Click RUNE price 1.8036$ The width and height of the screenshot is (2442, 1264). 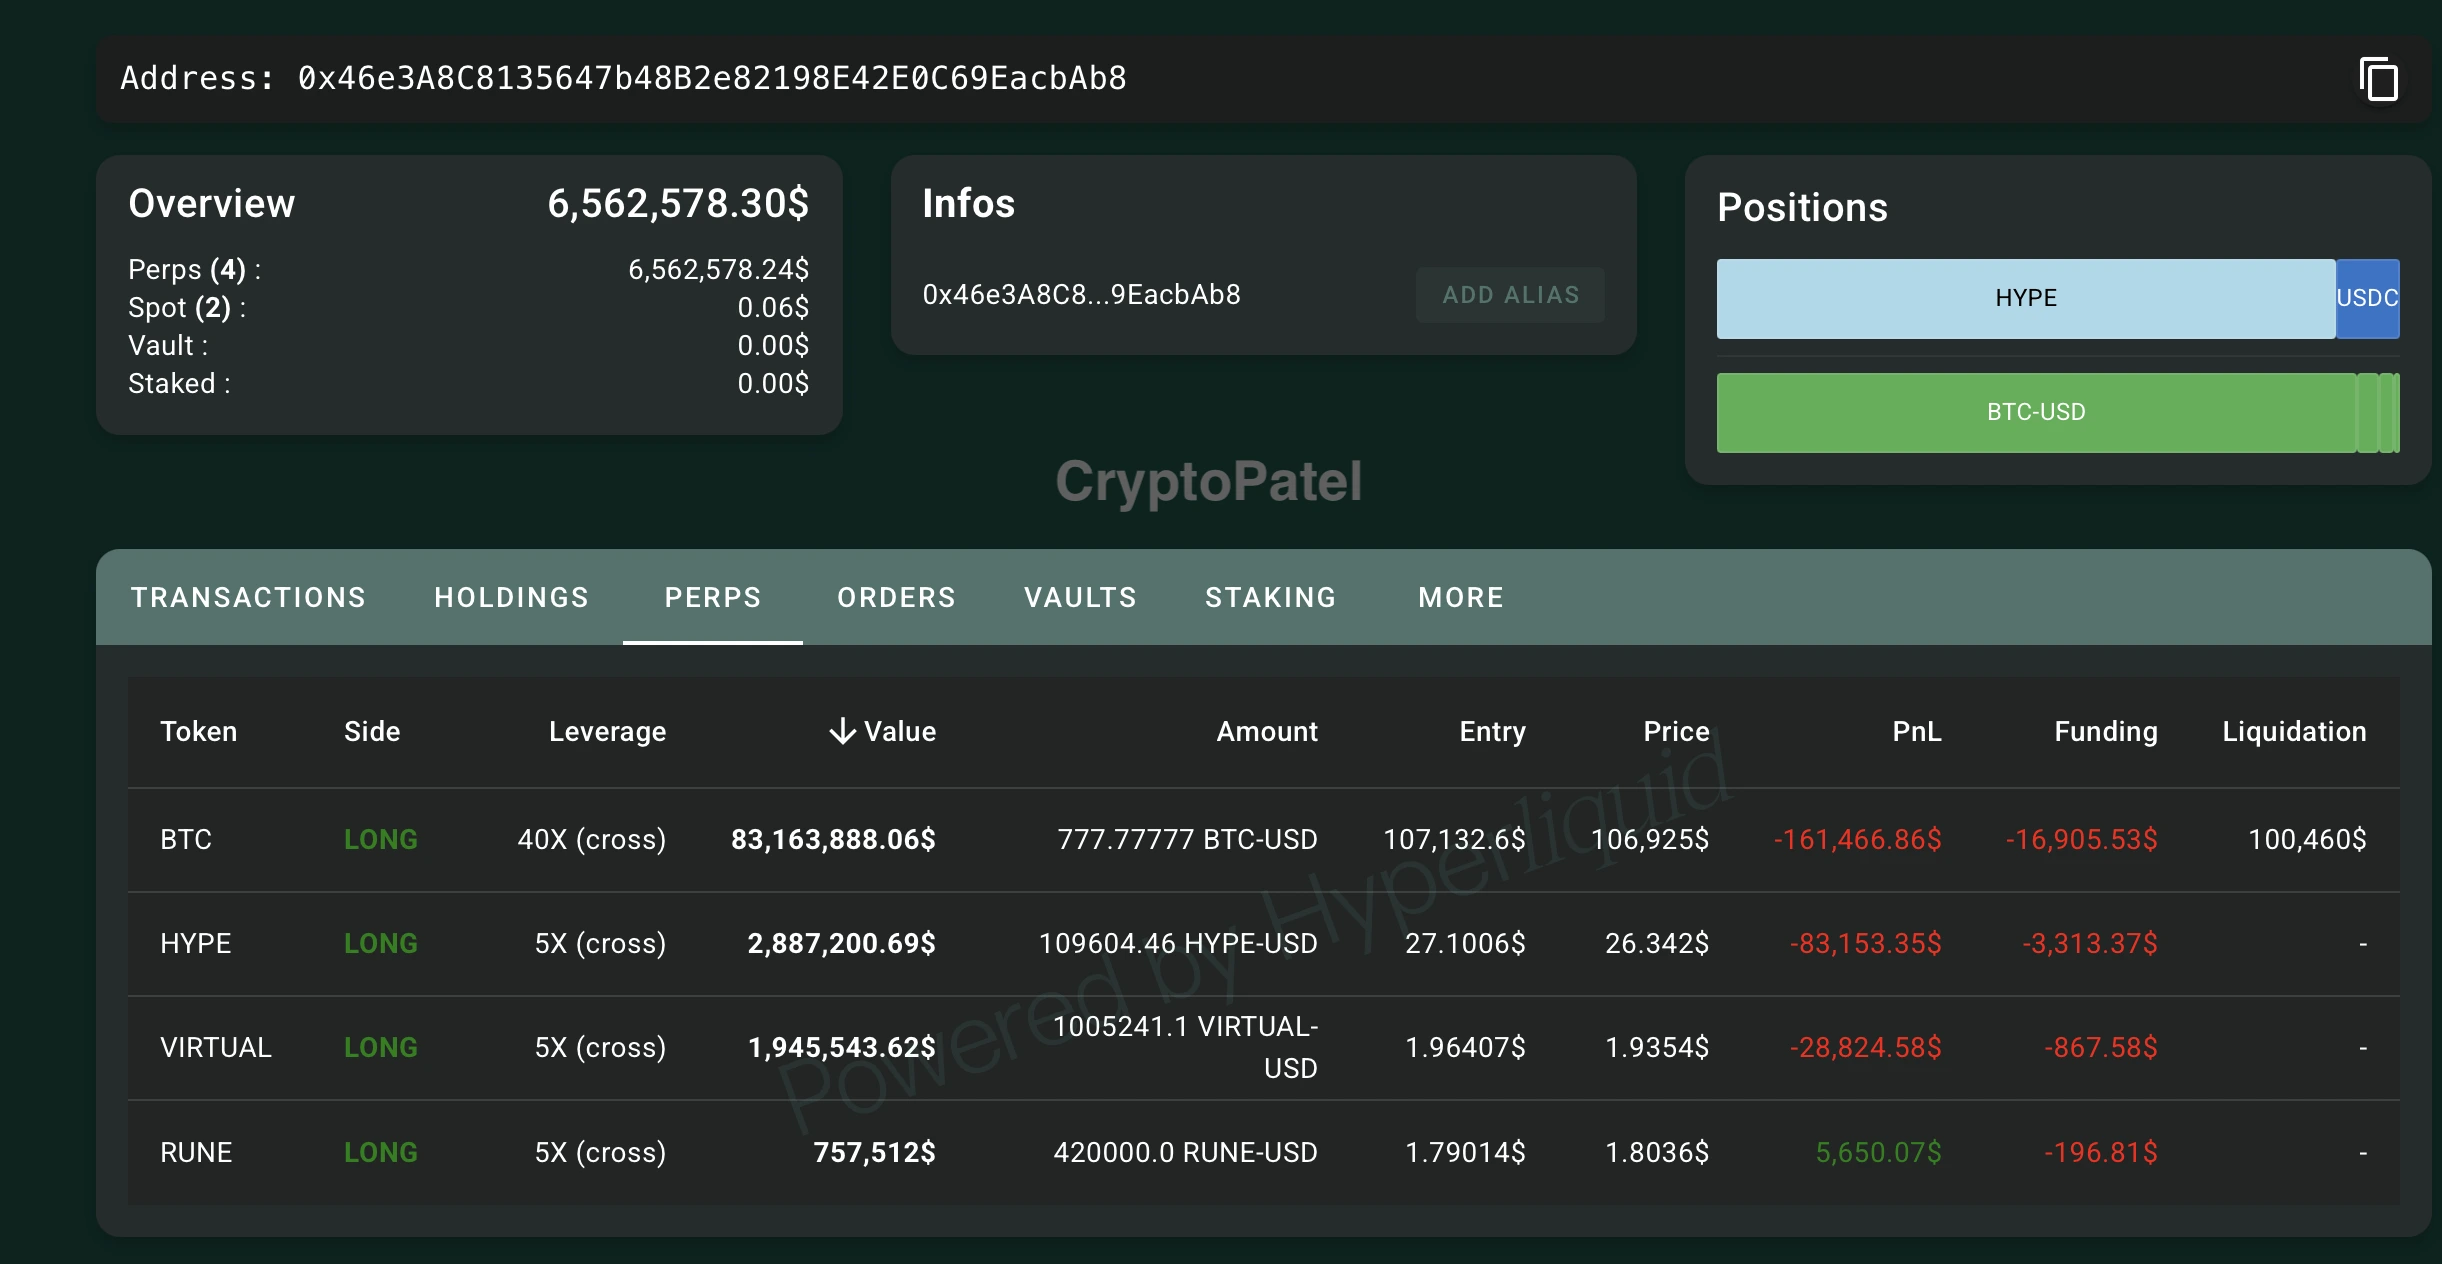tap(1657, 1152)
